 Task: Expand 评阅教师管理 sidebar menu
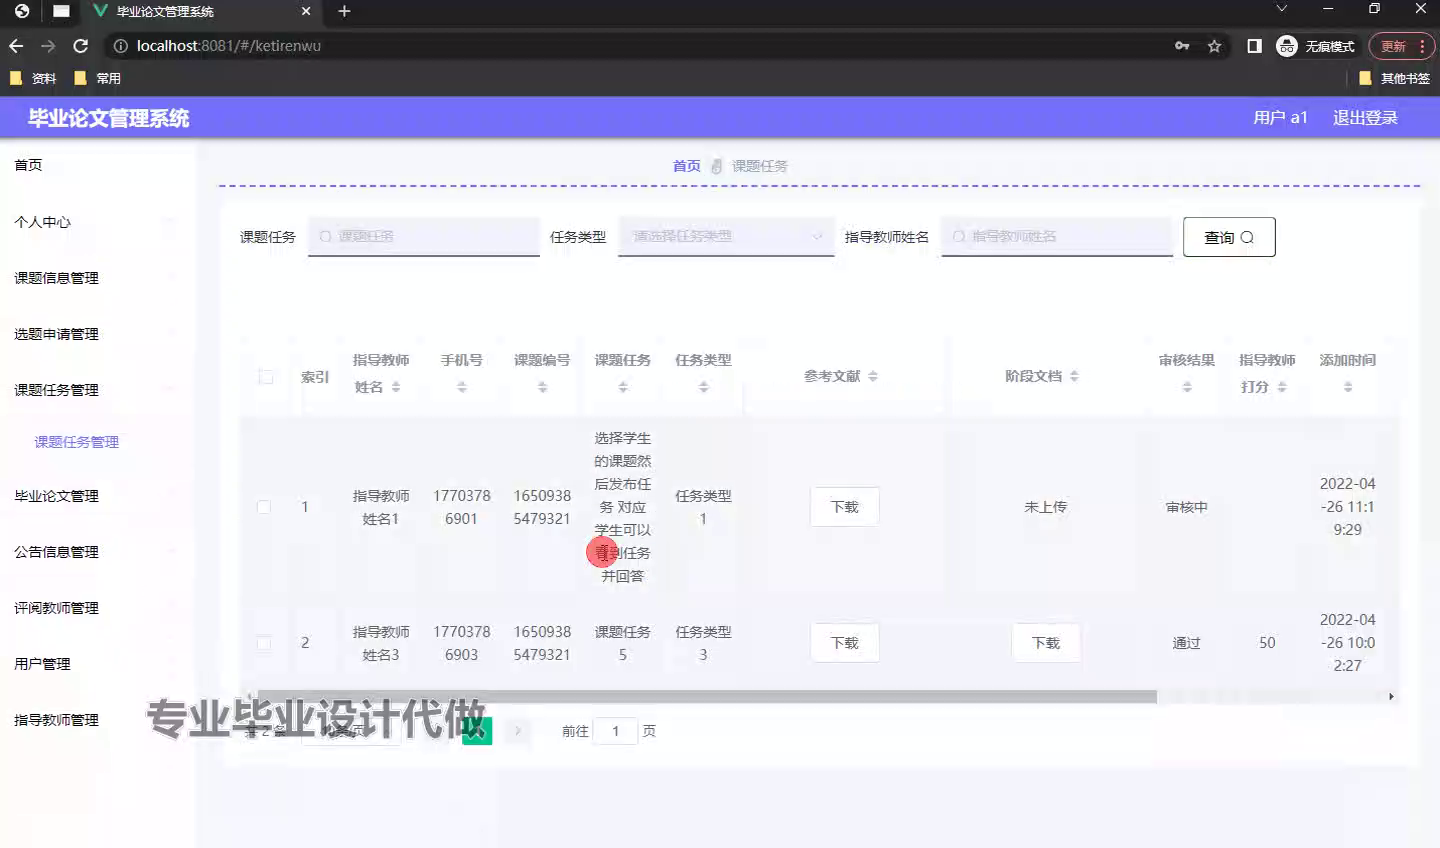(97, 608)
